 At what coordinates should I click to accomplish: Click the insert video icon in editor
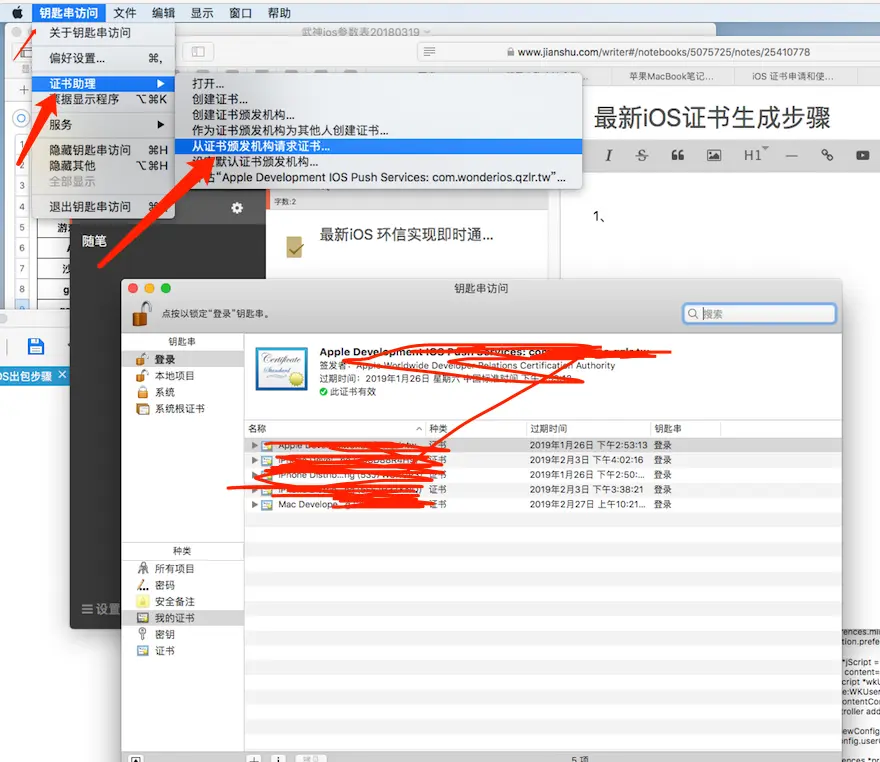[863, 155]
